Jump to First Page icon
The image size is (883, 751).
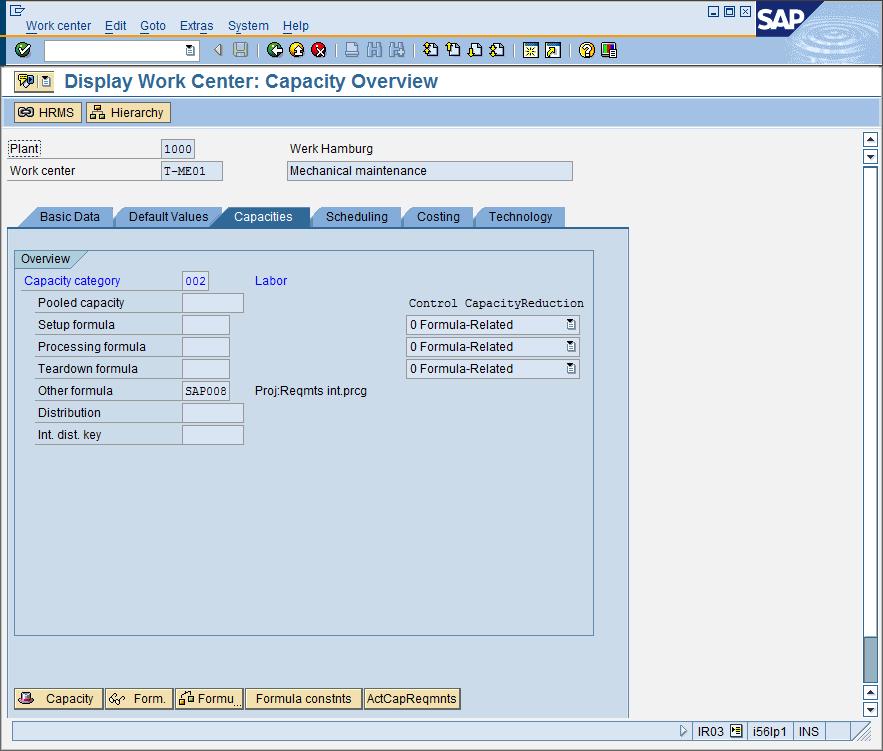[x=430, y=50]
